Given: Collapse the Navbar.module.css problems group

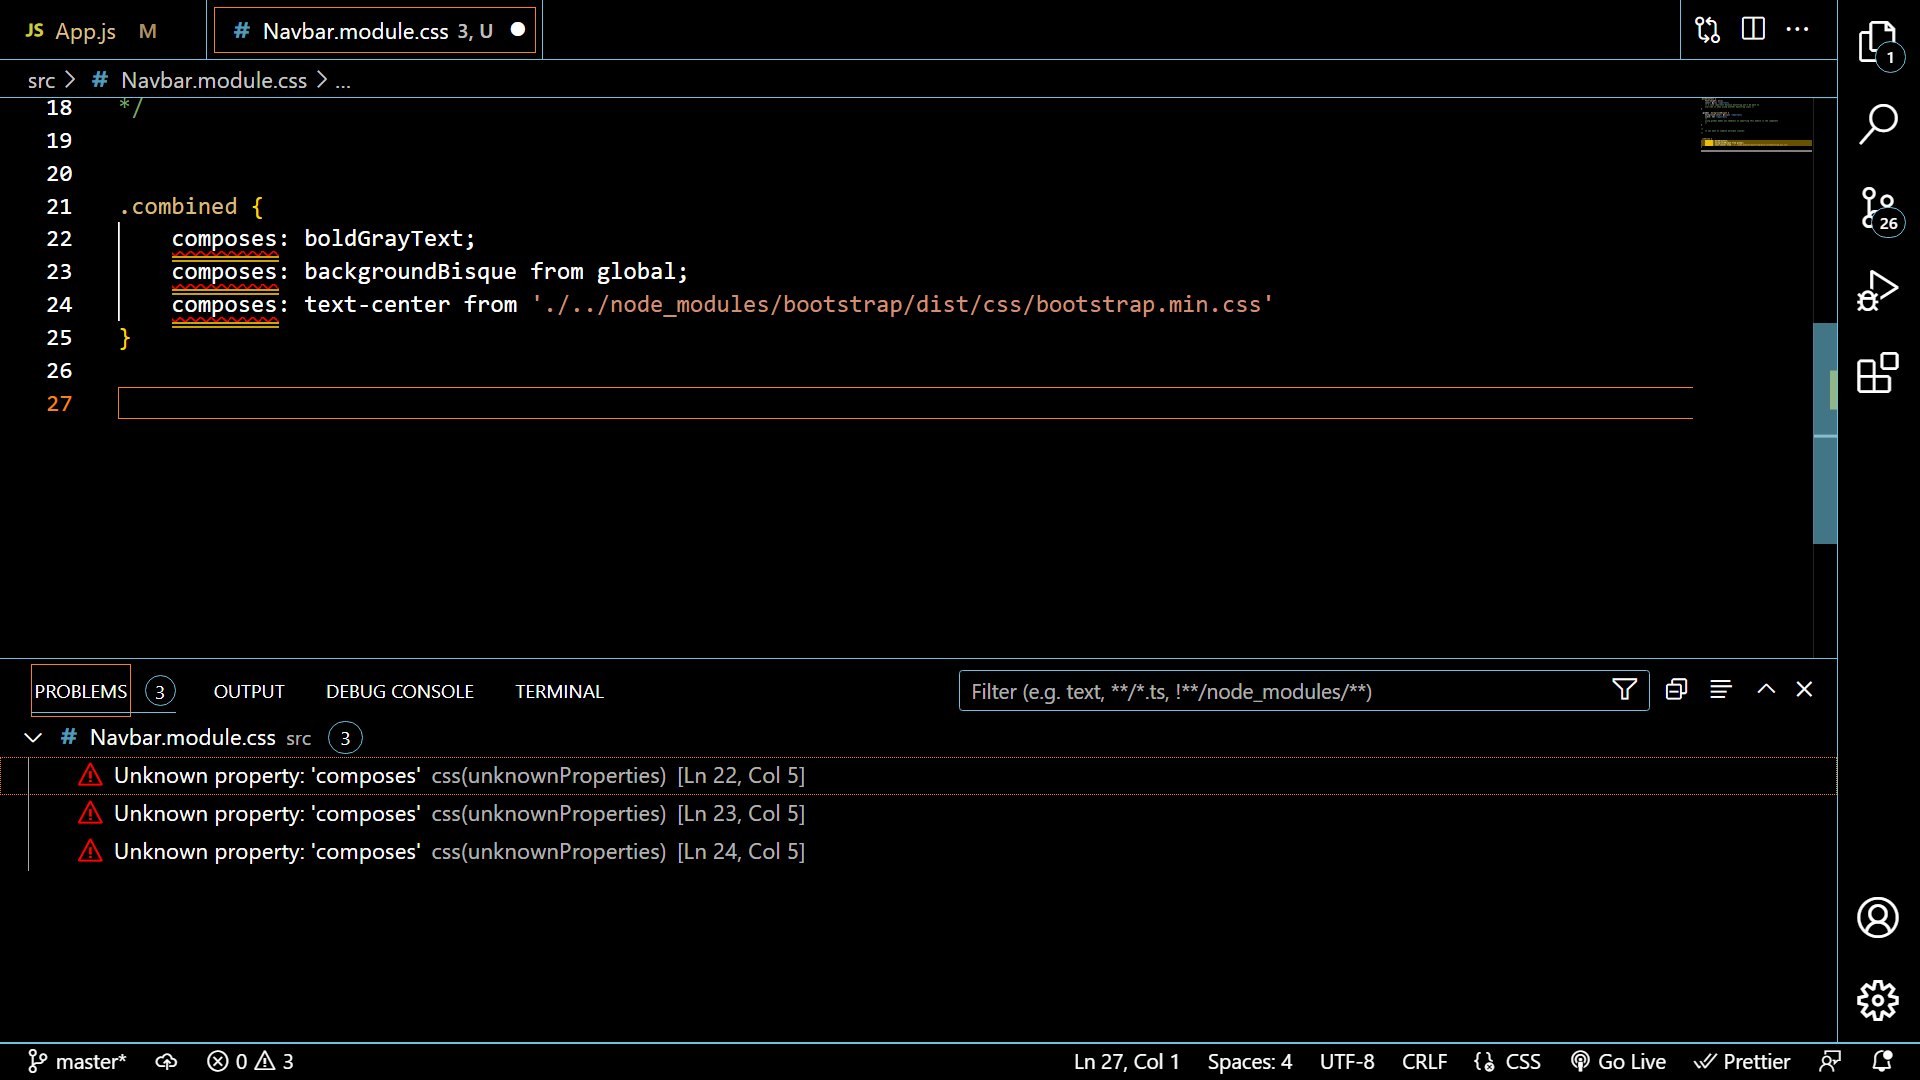Looking at the screenshot, I should (x=33, y=737).
